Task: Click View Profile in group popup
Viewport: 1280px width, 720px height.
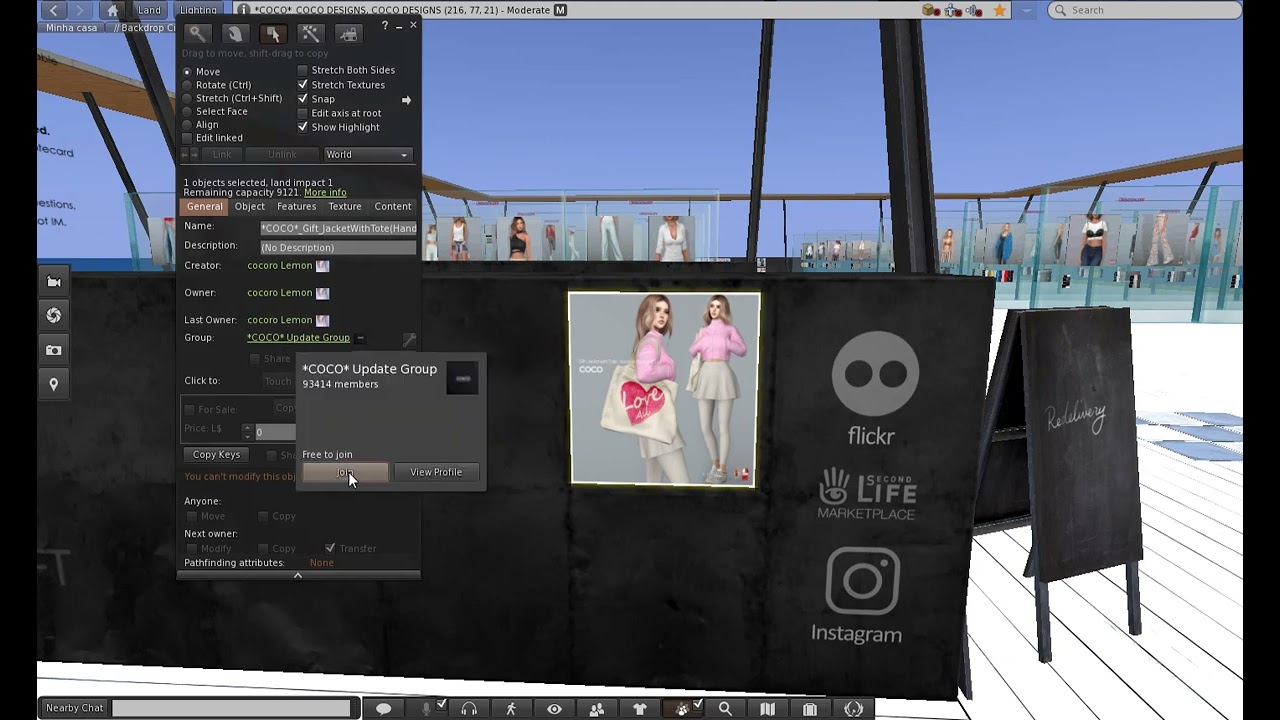Action: tap(436, 472)
